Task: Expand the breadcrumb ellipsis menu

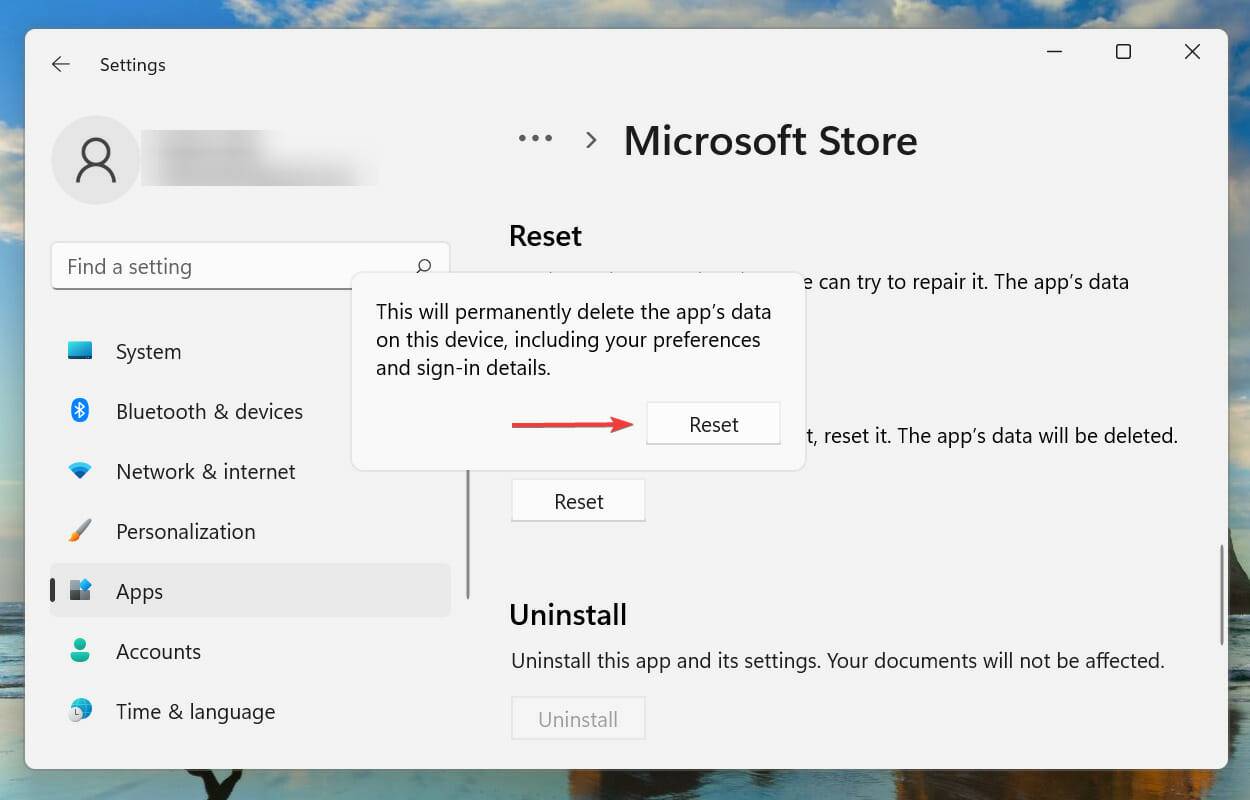Action: tap(535, 140)
